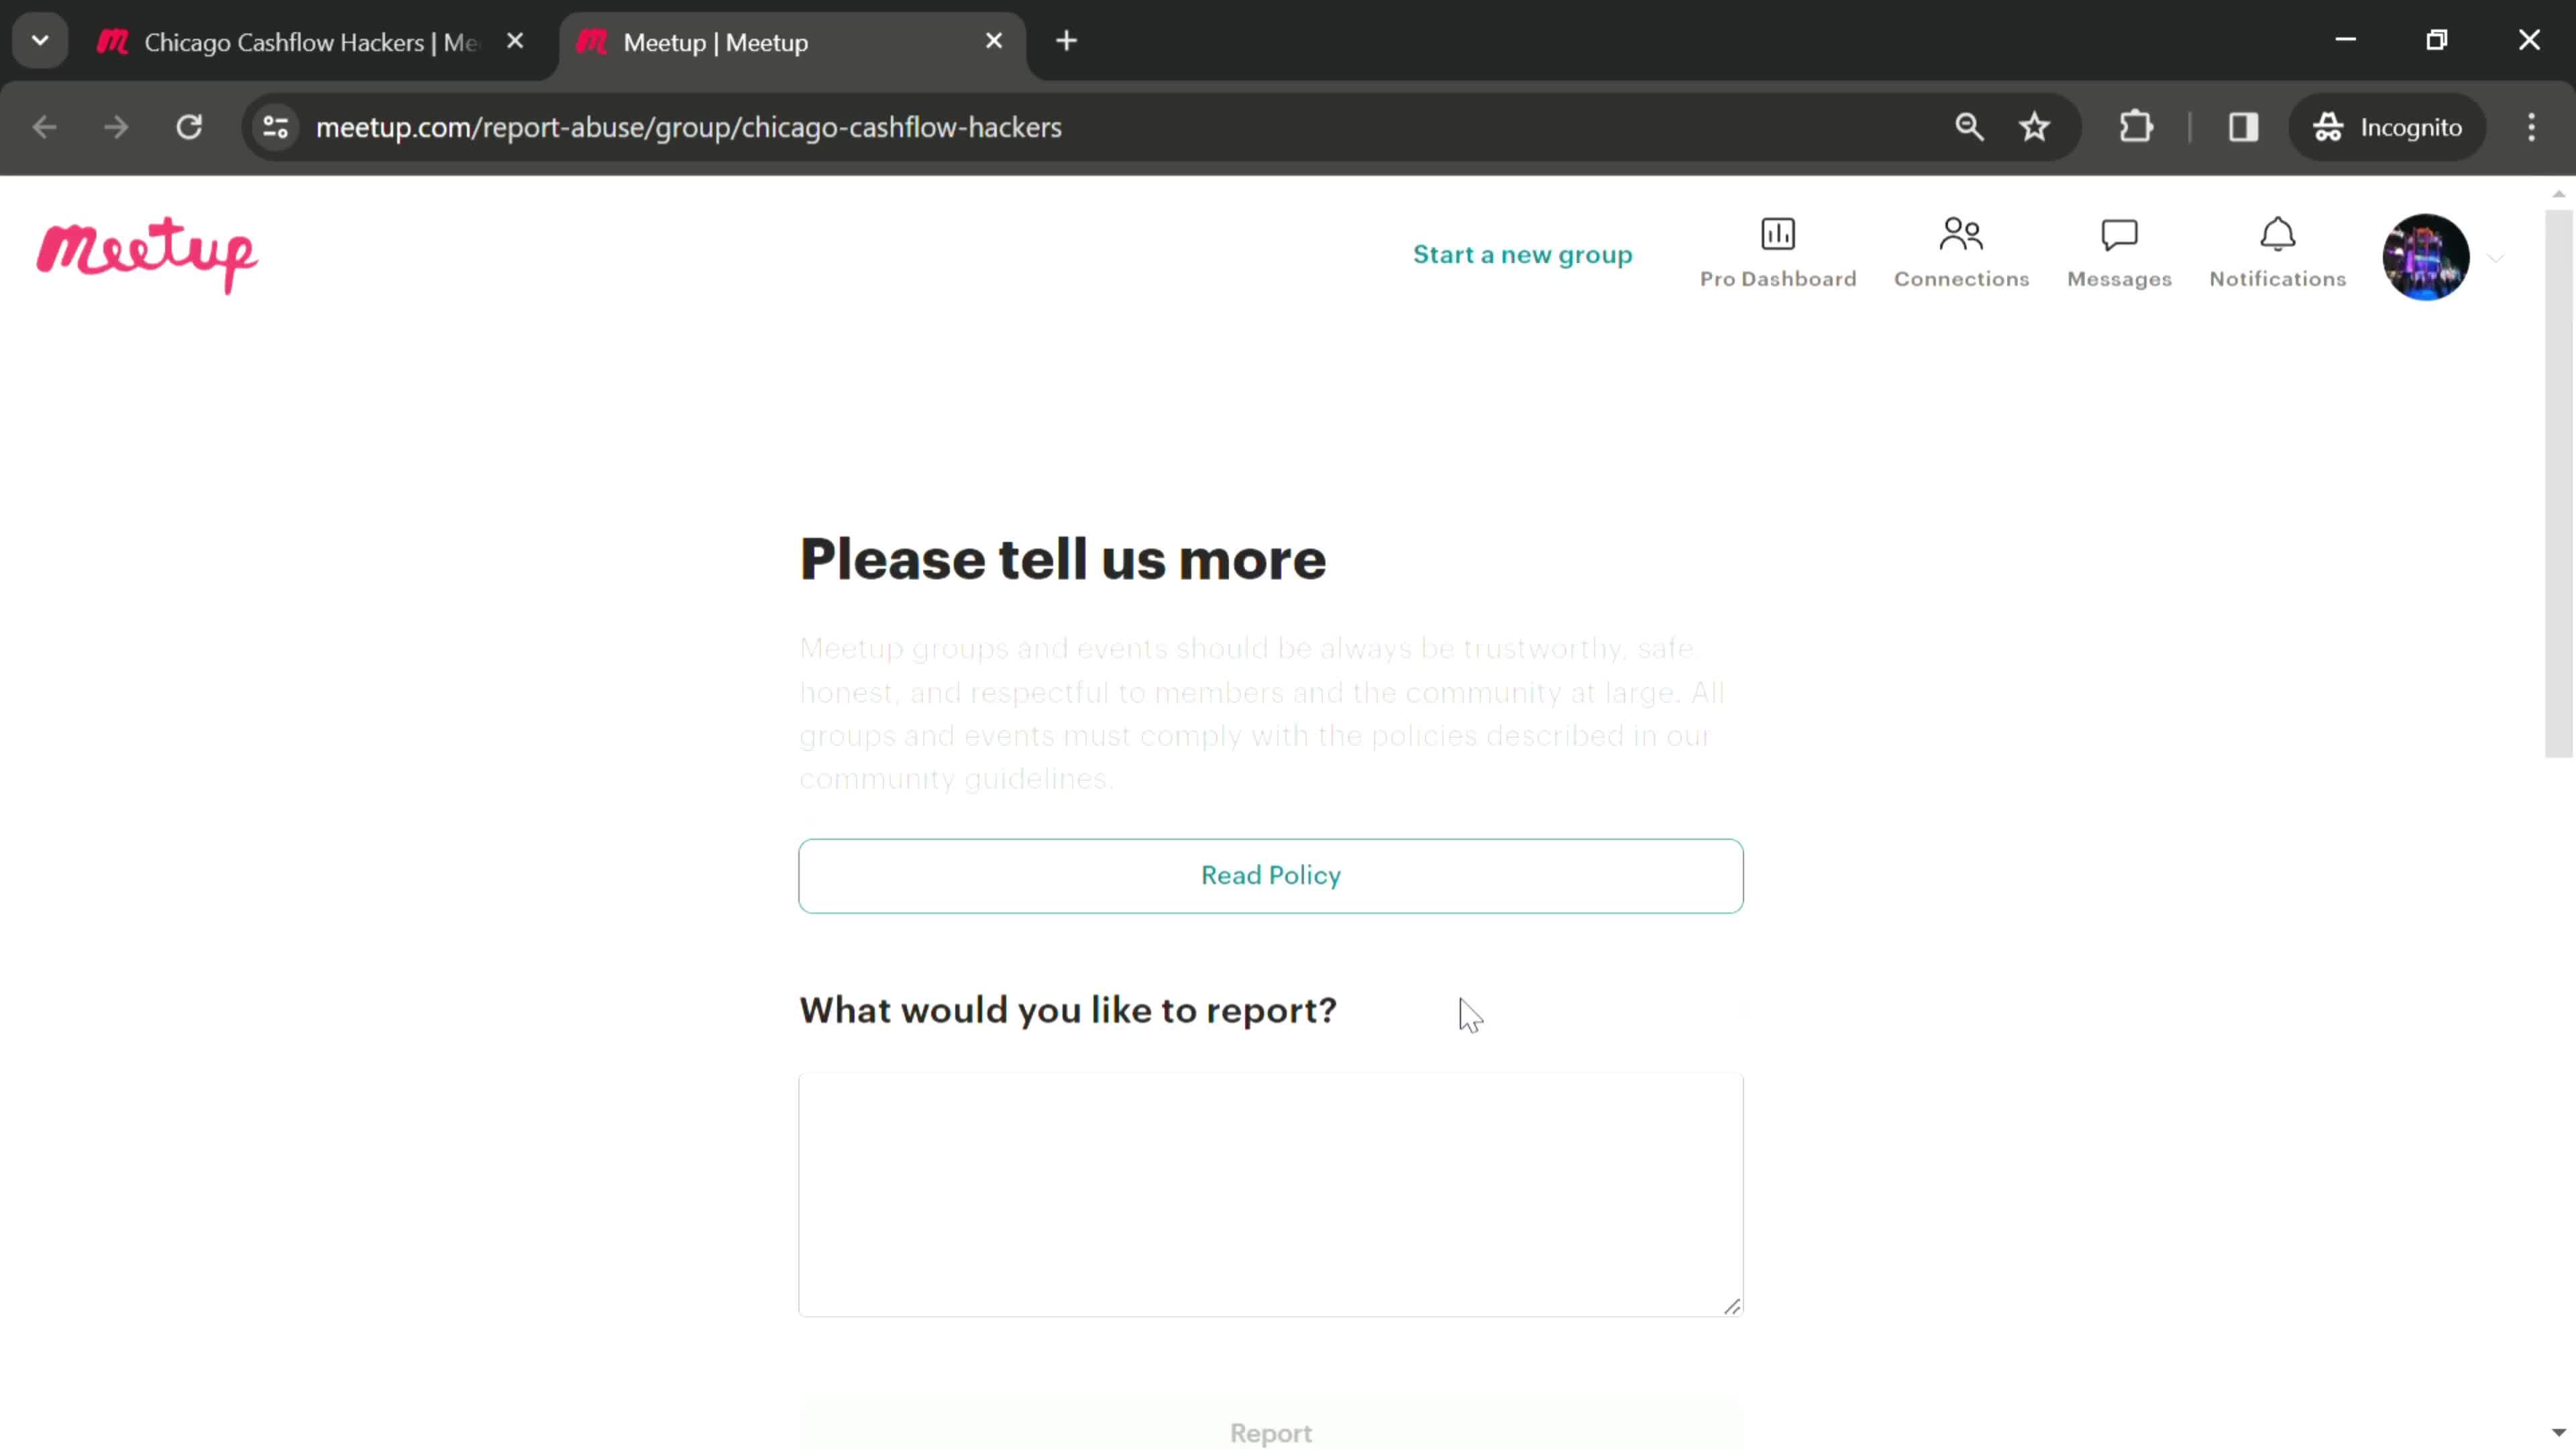Select the Chicago Cashflow Hackers tab
The width and height of the screenshot is (2576, 1449).
311,41
